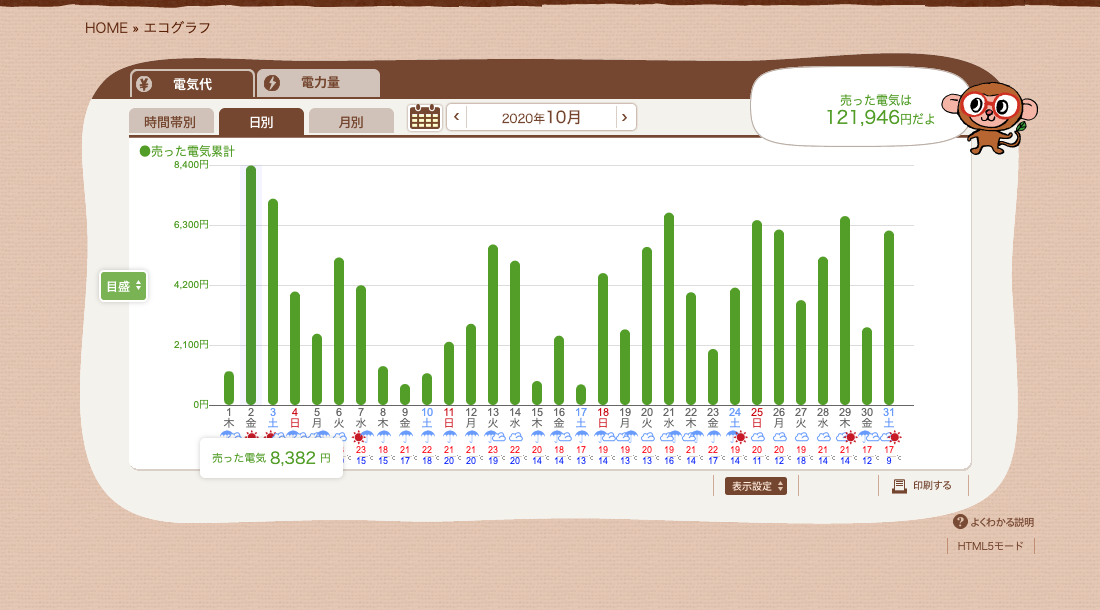Open the calendar date picker icon
Image resolution: width=1100 pixels, height=610 pixels.
tap(425, 117)
